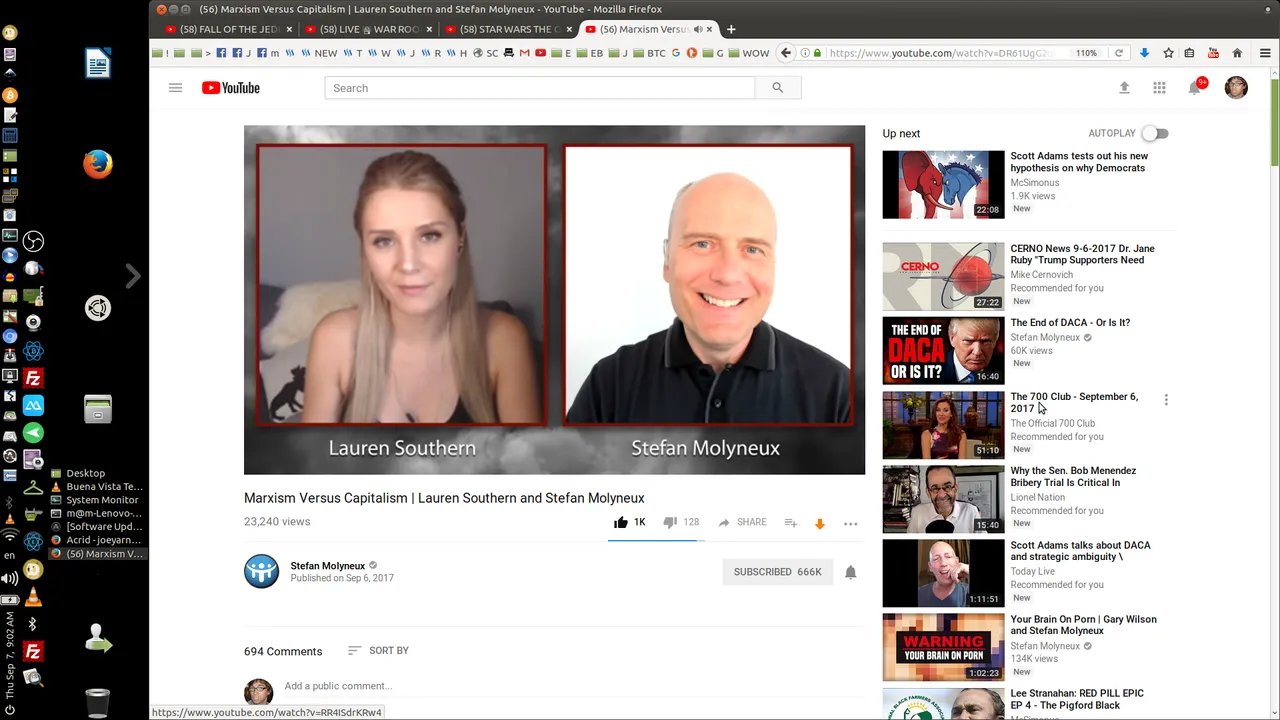Click the Firefox URL address field

coord(940,53)
